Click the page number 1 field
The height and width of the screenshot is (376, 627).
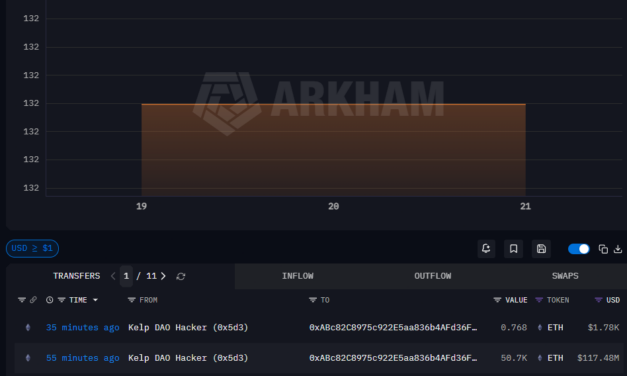point(126,276)
